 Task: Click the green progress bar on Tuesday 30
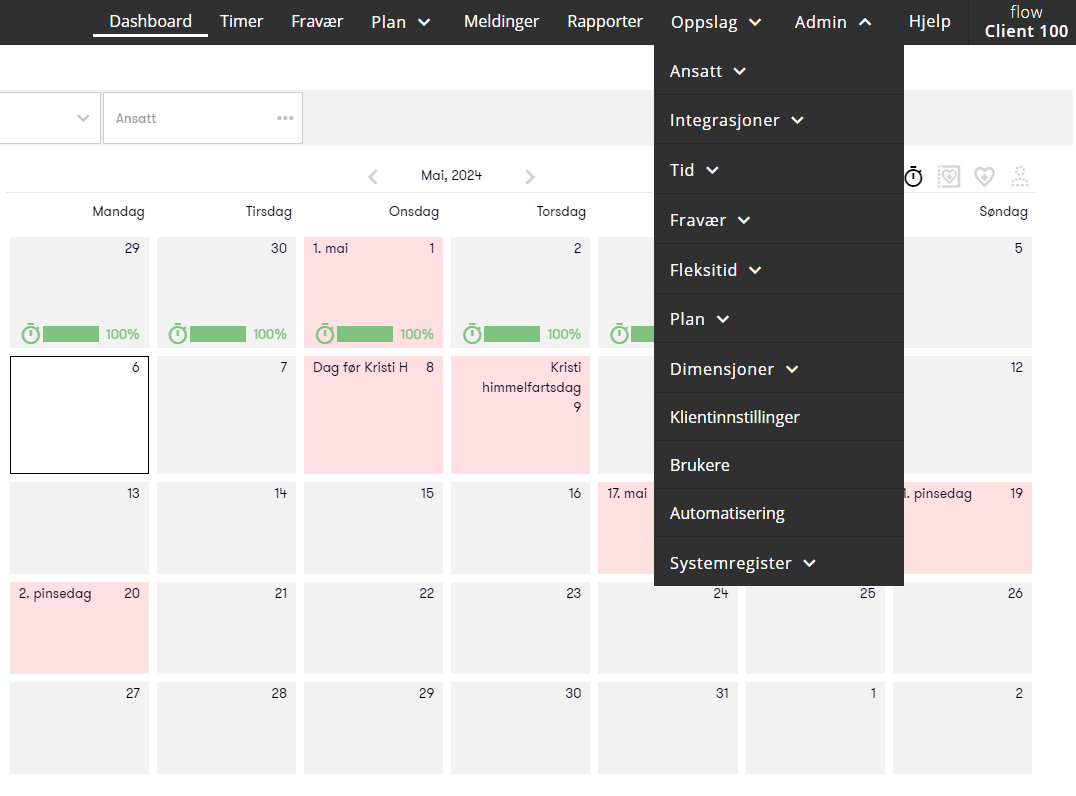tap(218, 334)
